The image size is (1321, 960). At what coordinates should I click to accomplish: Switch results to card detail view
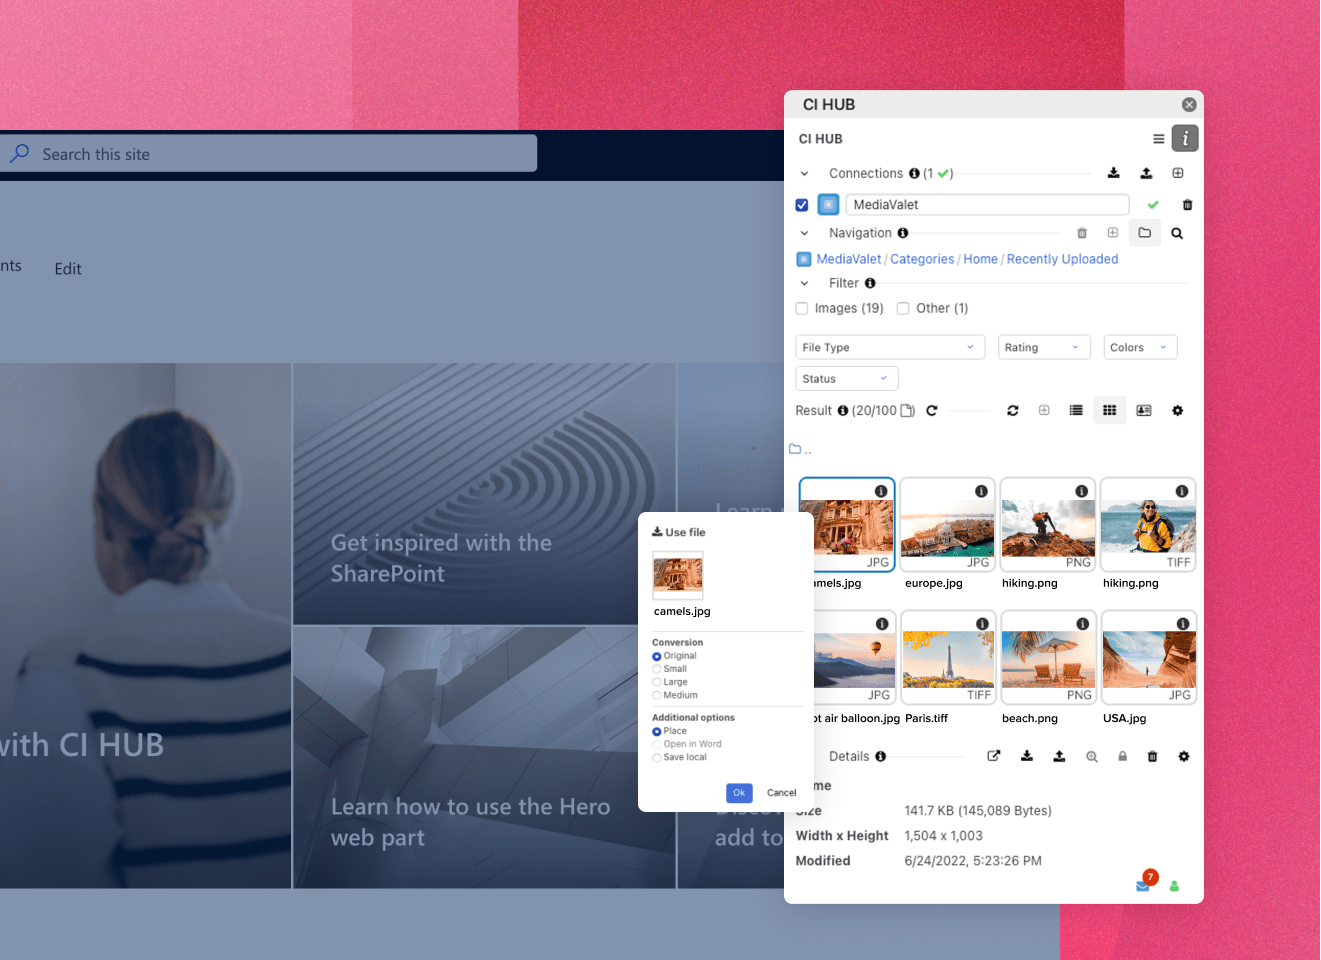click(x=1144, y=411)
